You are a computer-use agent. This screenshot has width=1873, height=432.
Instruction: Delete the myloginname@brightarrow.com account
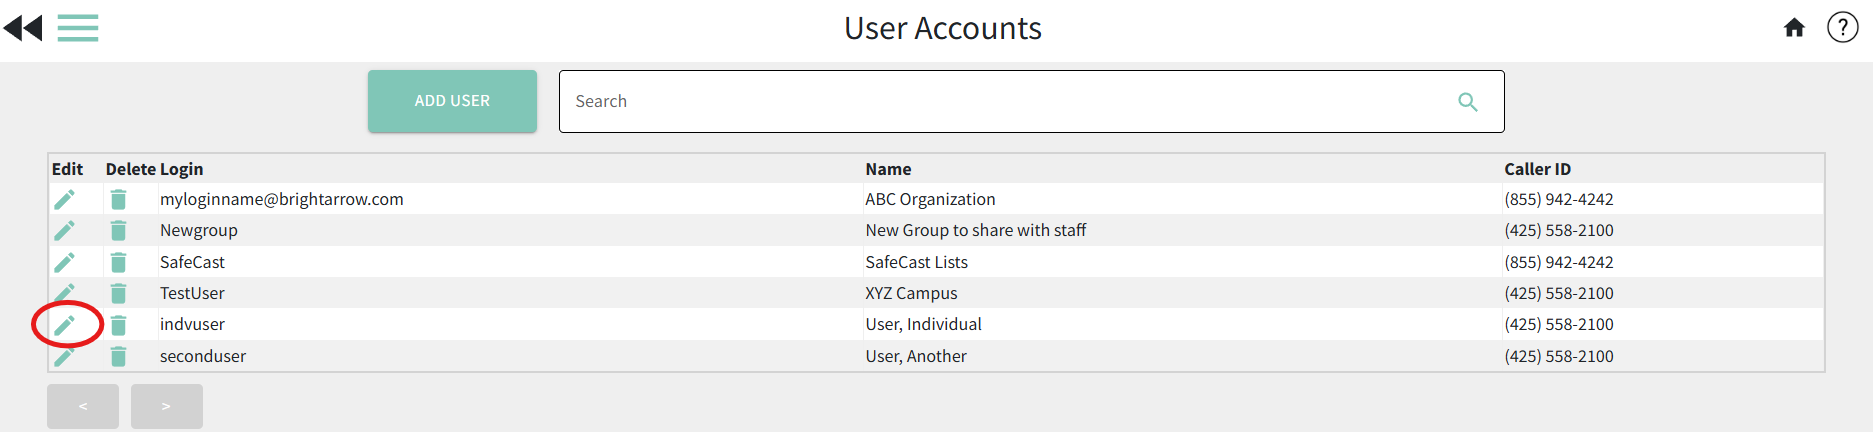pos(118,200)
